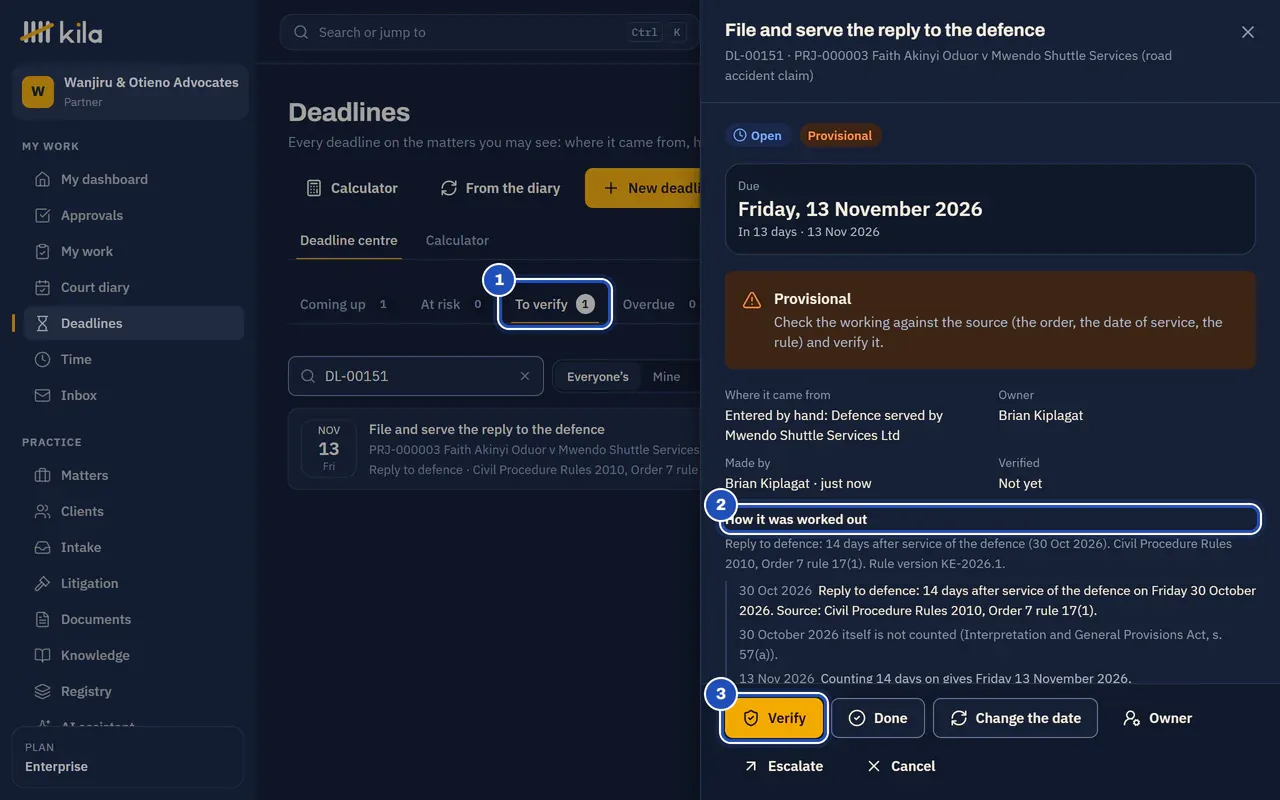This screenshot has height=800, width=1280.
Task: Click Change the date
Action: click(x=1015, y=718)
